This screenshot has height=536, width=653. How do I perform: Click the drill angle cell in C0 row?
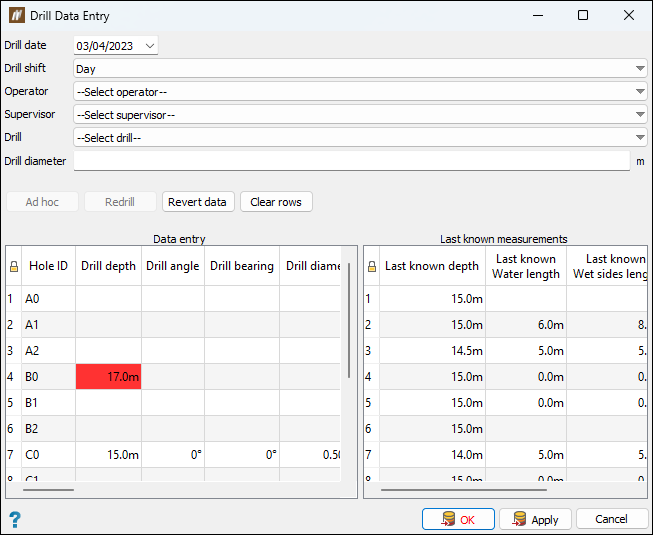tap(173, 455)
